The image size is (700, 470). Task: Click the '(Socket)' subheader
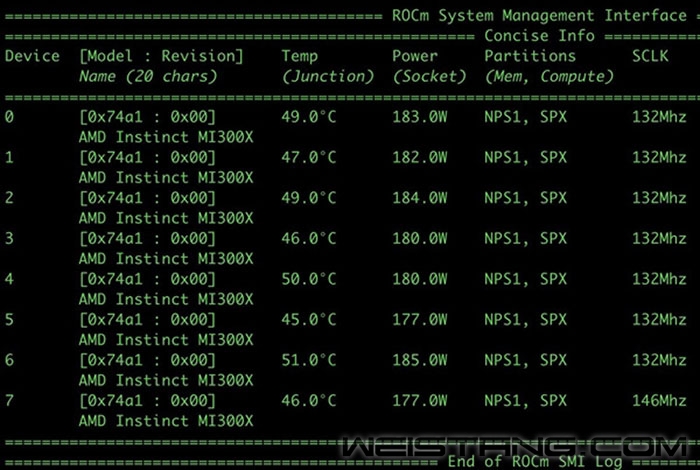429,76
